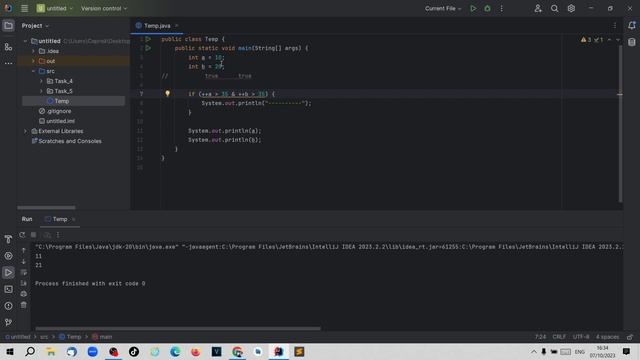640x360 pixels.
Task: Open the Current File run configuration dropdown
Action: 443,8
